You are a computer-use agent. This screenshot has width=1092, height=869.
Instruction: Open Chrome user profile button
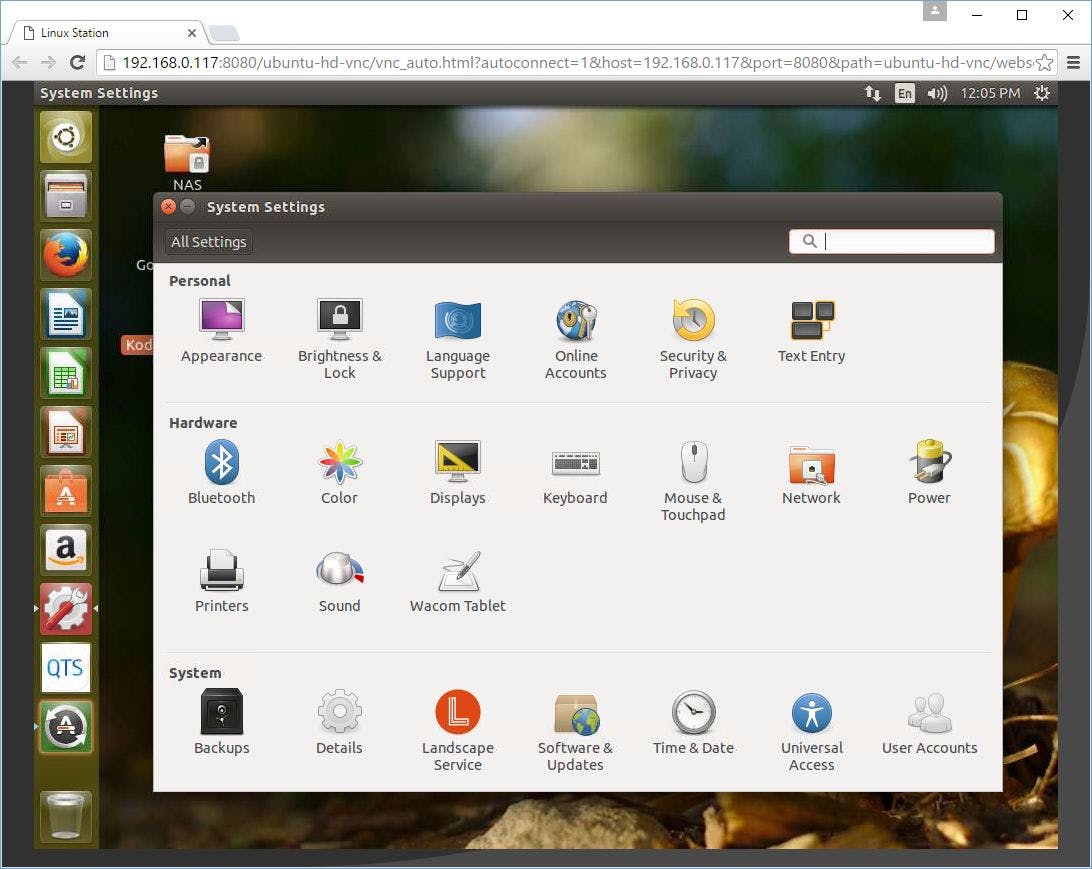(x=935, y=11)
